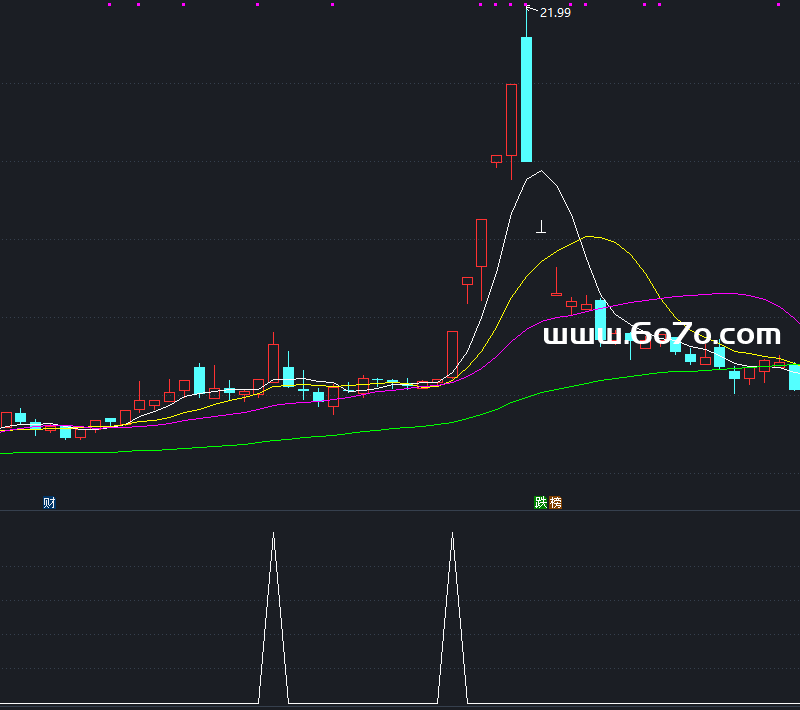Click the blue 财 financial marker icon
The height and width of the screenshot is (710, 800).
(49, 503)
